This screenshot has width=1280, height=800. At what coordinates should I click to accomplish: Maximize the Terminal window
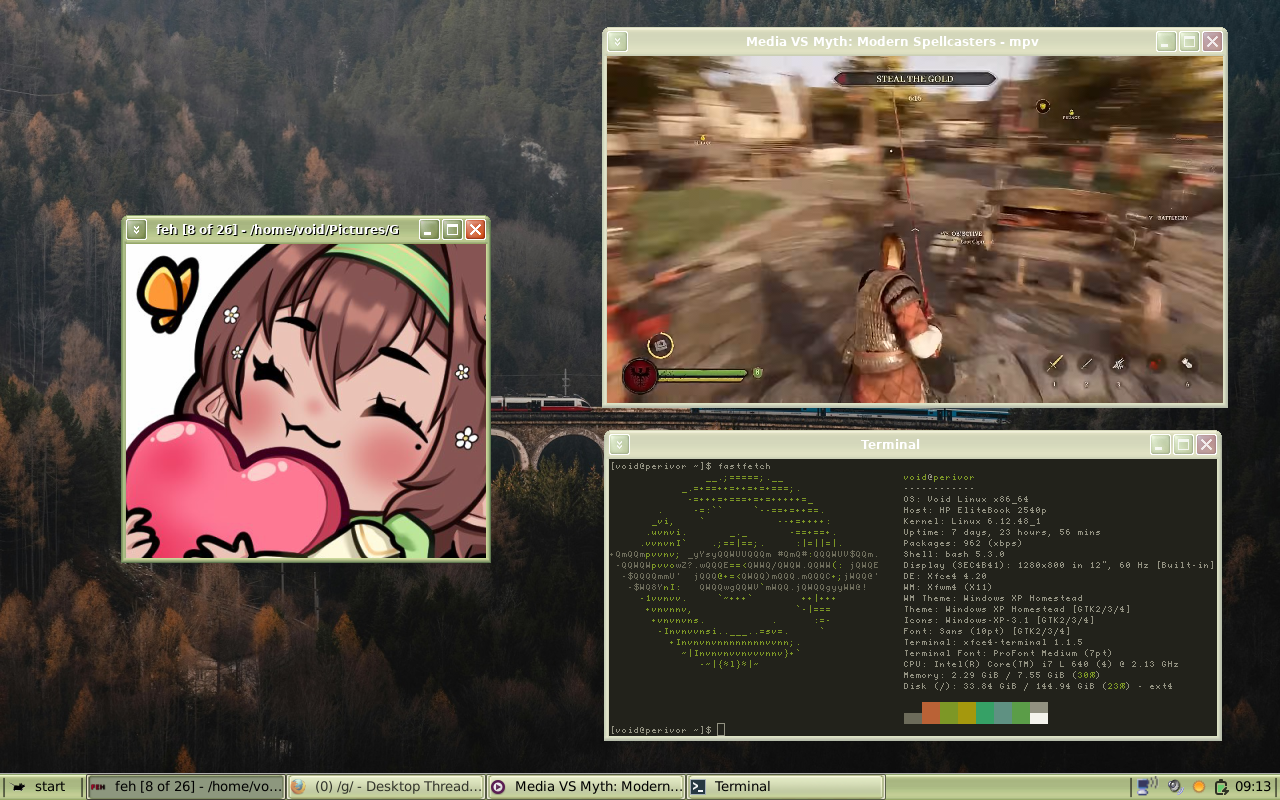[1184, 445]
